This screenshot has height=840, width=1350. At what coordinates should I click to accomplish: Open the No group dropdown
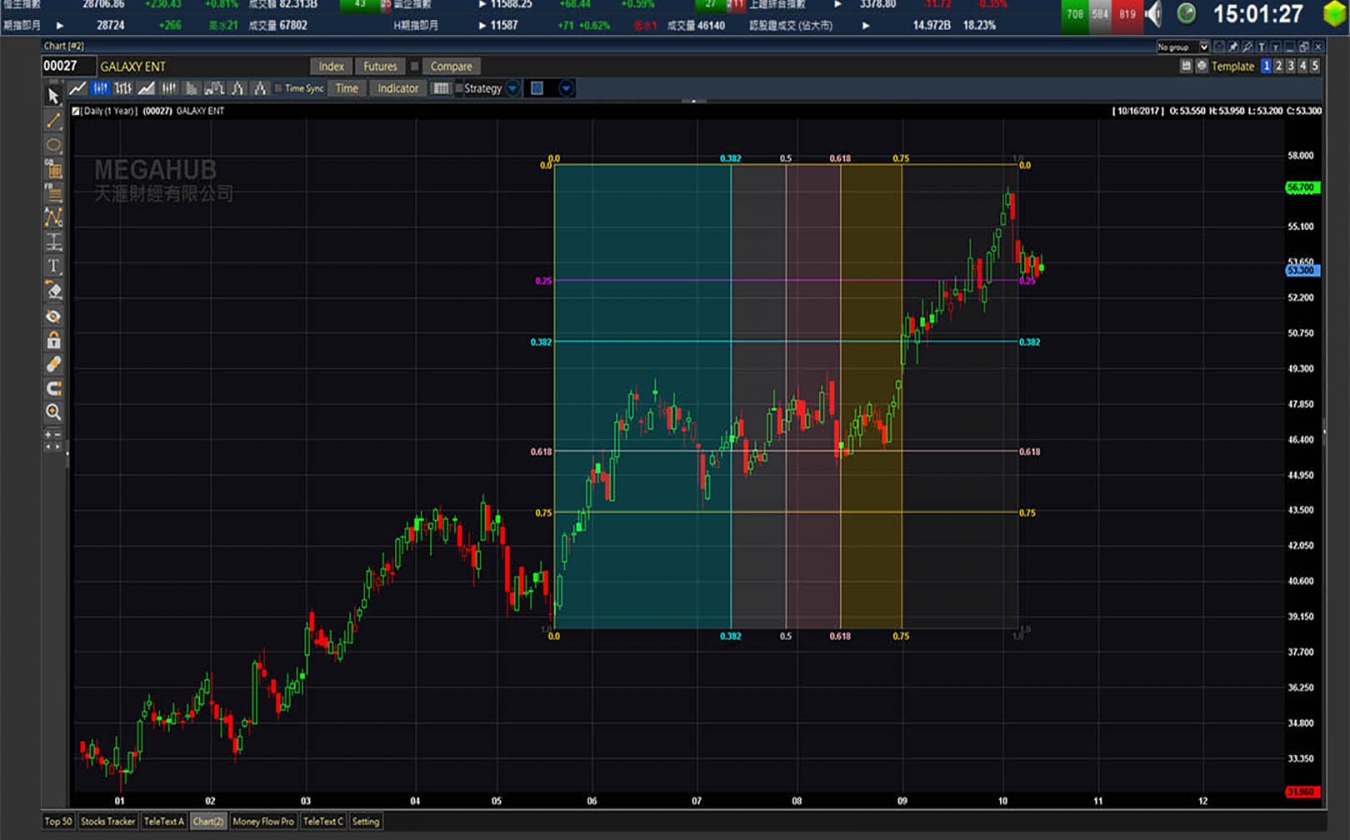click(x=1183, y=46)
